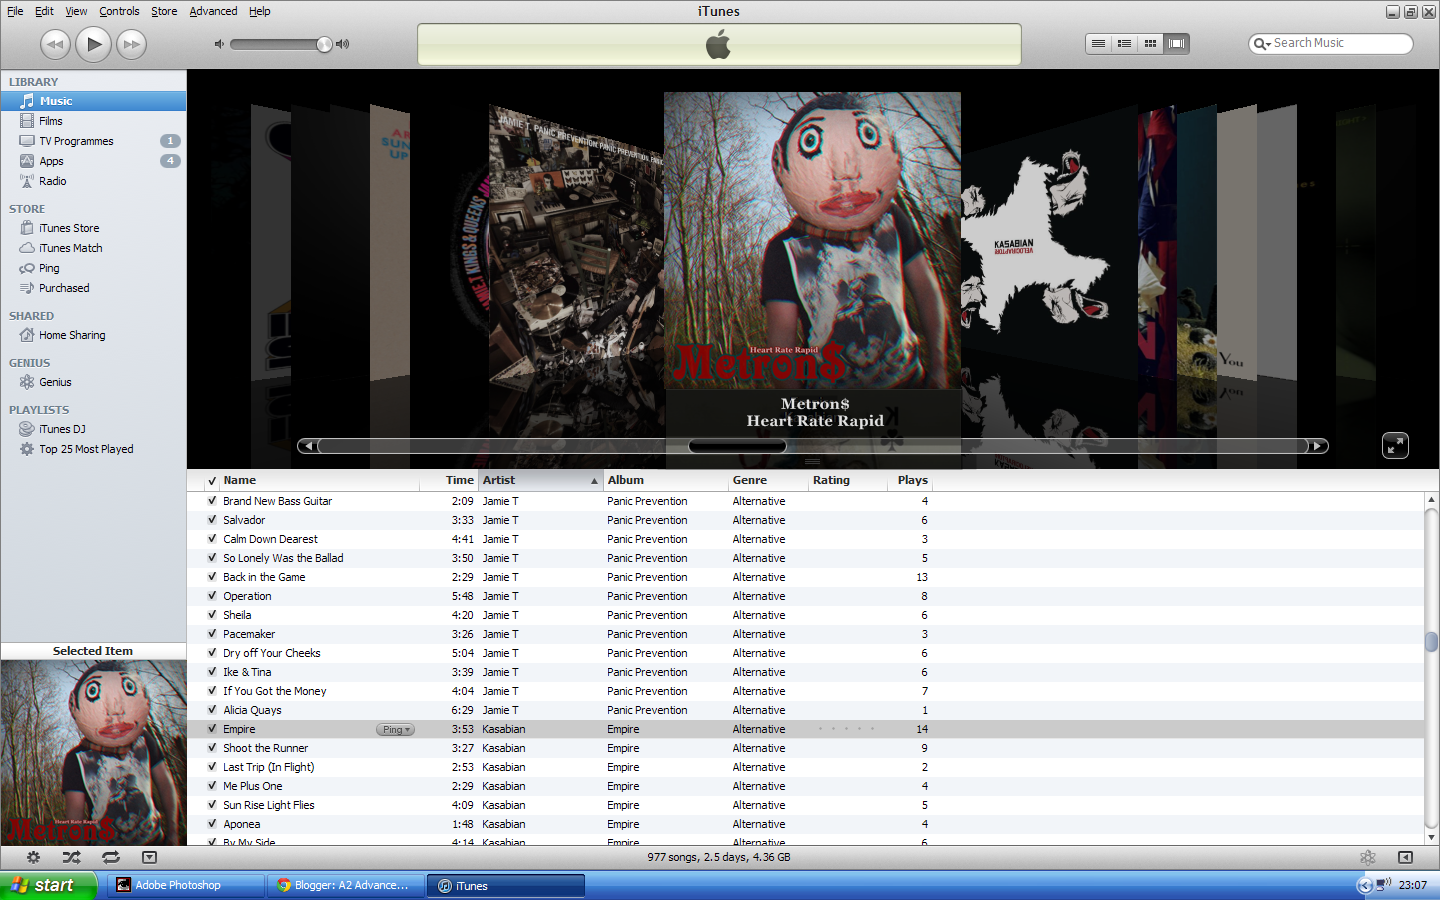This screenshot has width=1440, height=900.
Task: Click the Play button
Action: 93,44
